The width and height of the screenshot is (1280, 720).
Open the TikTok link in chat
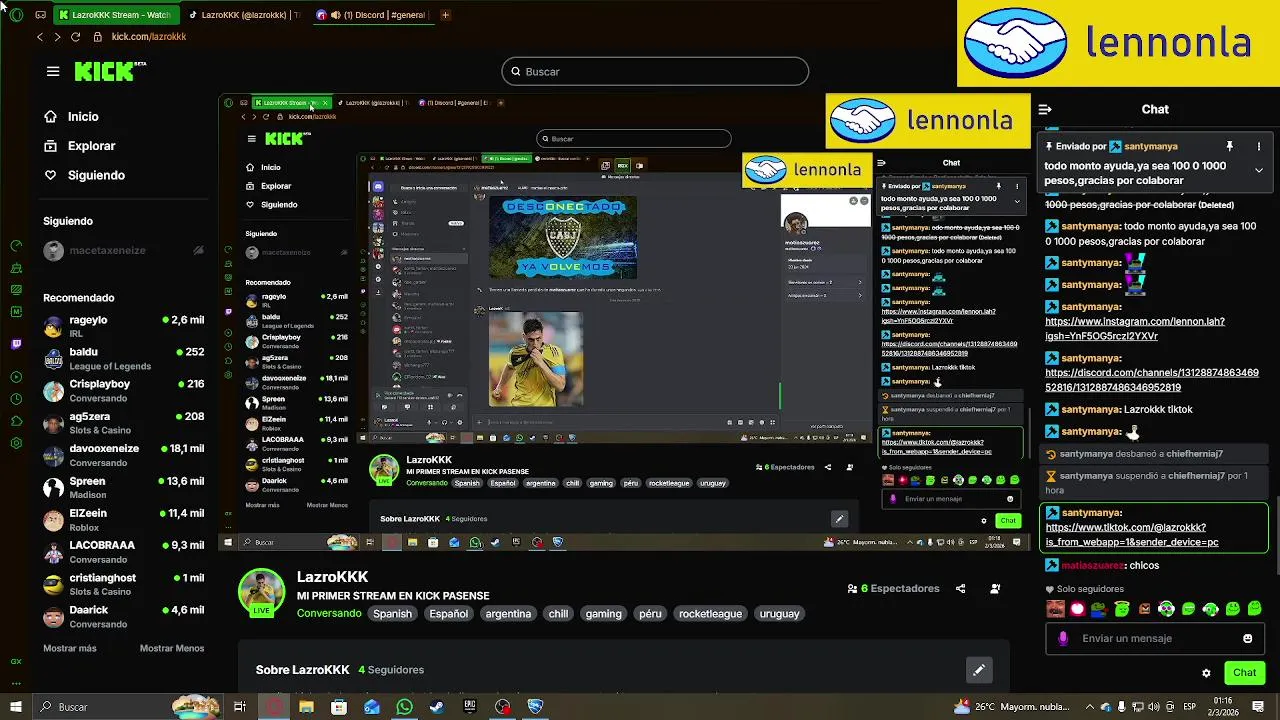coord(1132,535)
